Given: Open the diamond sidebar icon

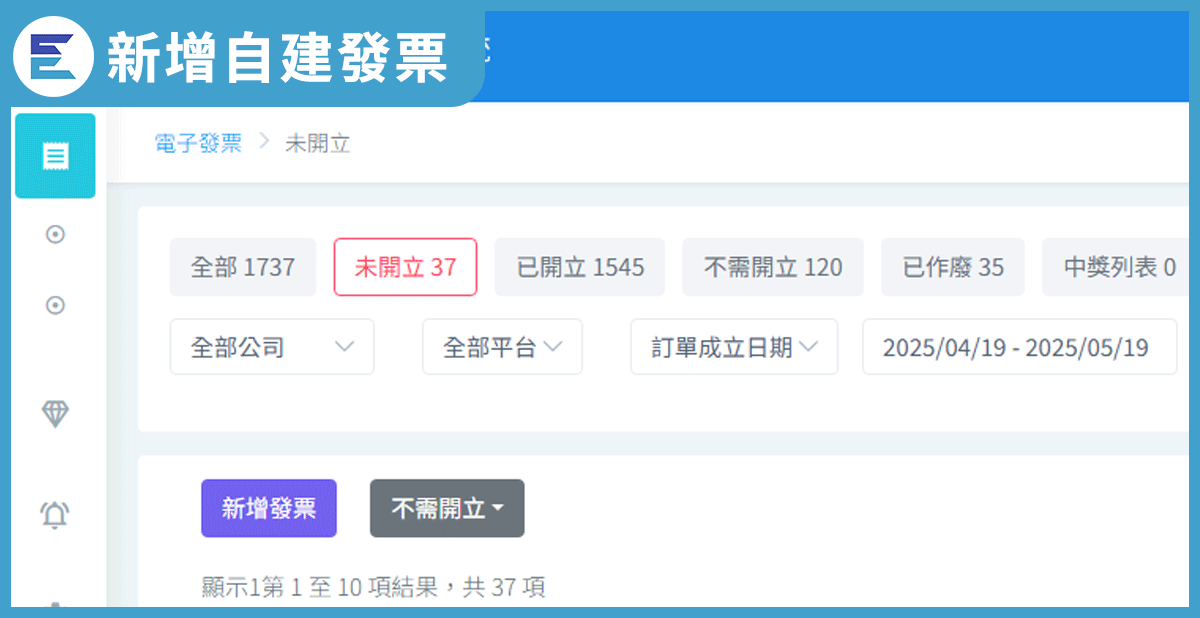Looking at the screenshot, I should pyautogui.click(x=55, y=414).
